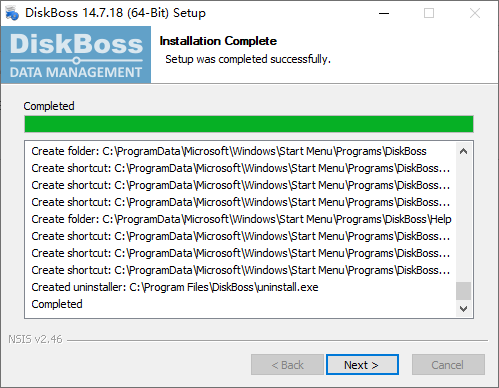Click the log scrollbar down arrow
499x388 pixels.
[463, 309]
